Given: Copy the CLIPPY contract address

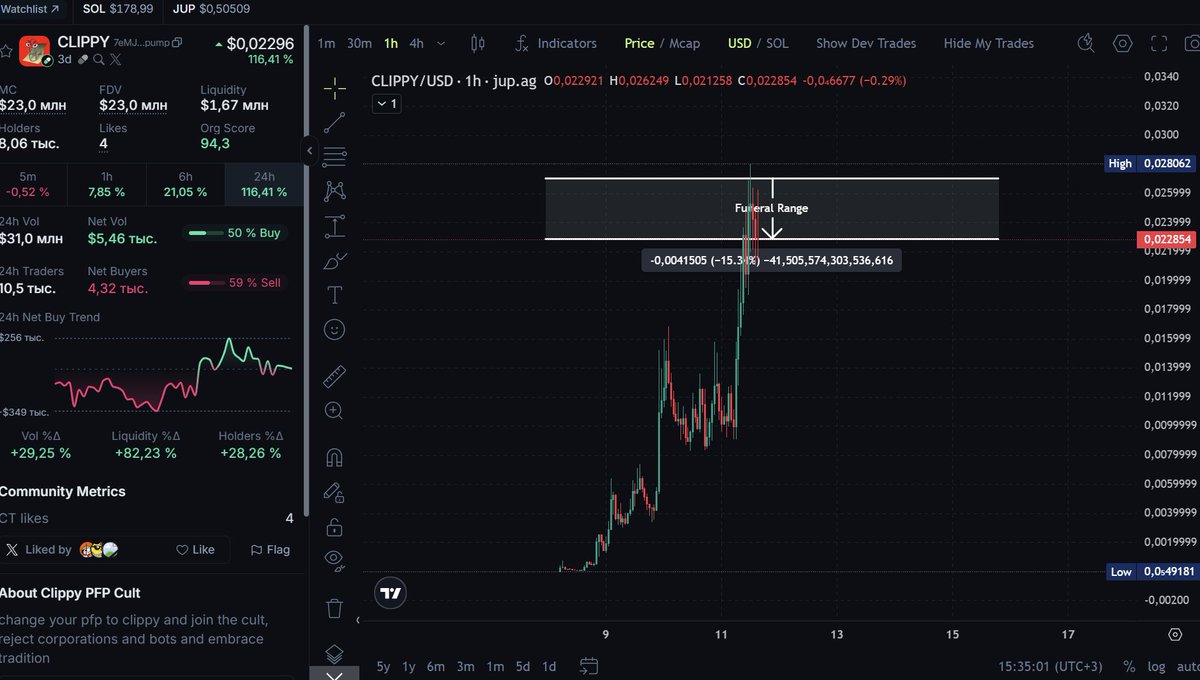Looking at the screenshot, I should (177, 43).
